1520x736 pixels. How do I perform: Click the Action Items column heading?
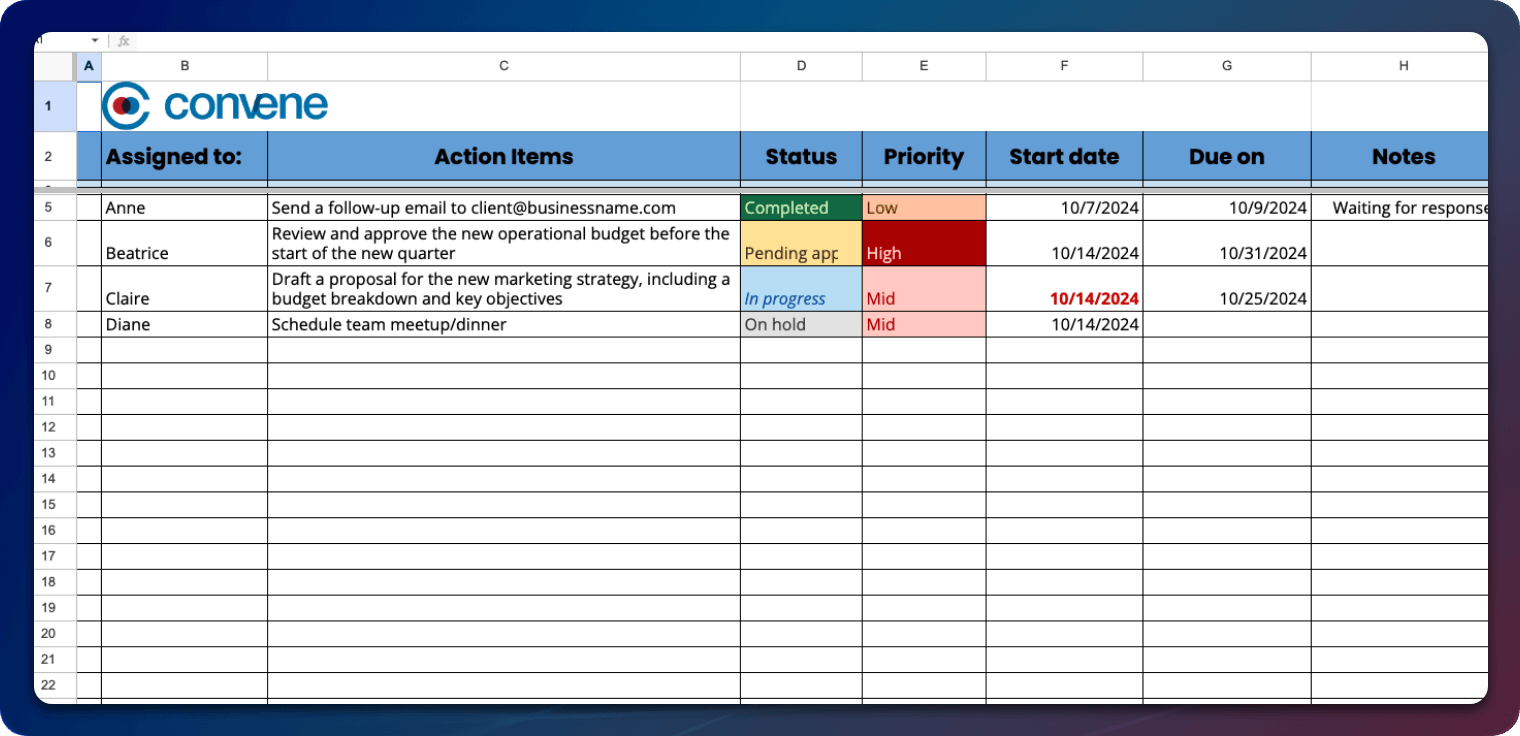click(x=503, y=157)
